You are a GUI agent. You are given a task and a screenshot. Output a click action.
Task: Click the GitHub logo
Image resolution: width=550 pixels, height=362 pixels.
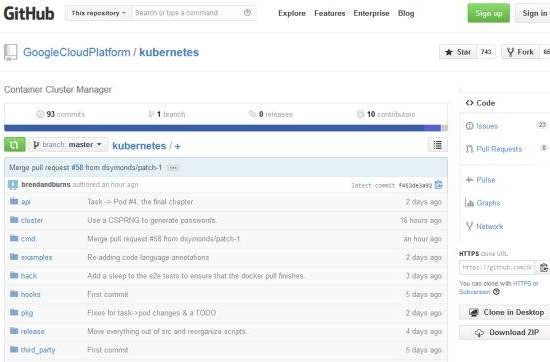(29, 14)
